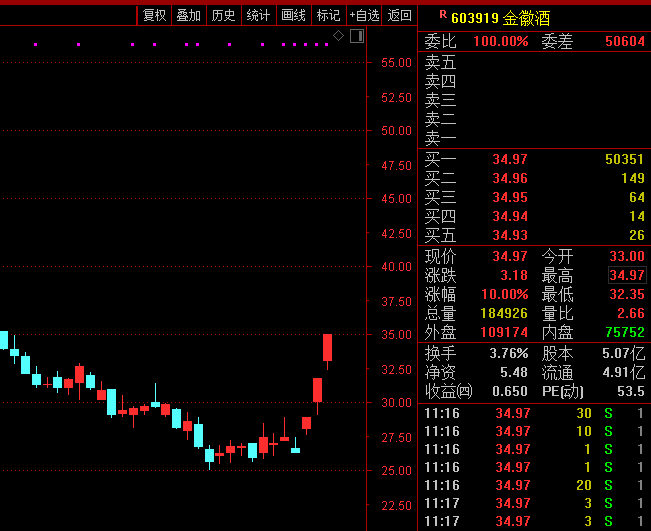Select the boxed 最高 value 34.97
651x531 pixels.
[x=627, y=275]
